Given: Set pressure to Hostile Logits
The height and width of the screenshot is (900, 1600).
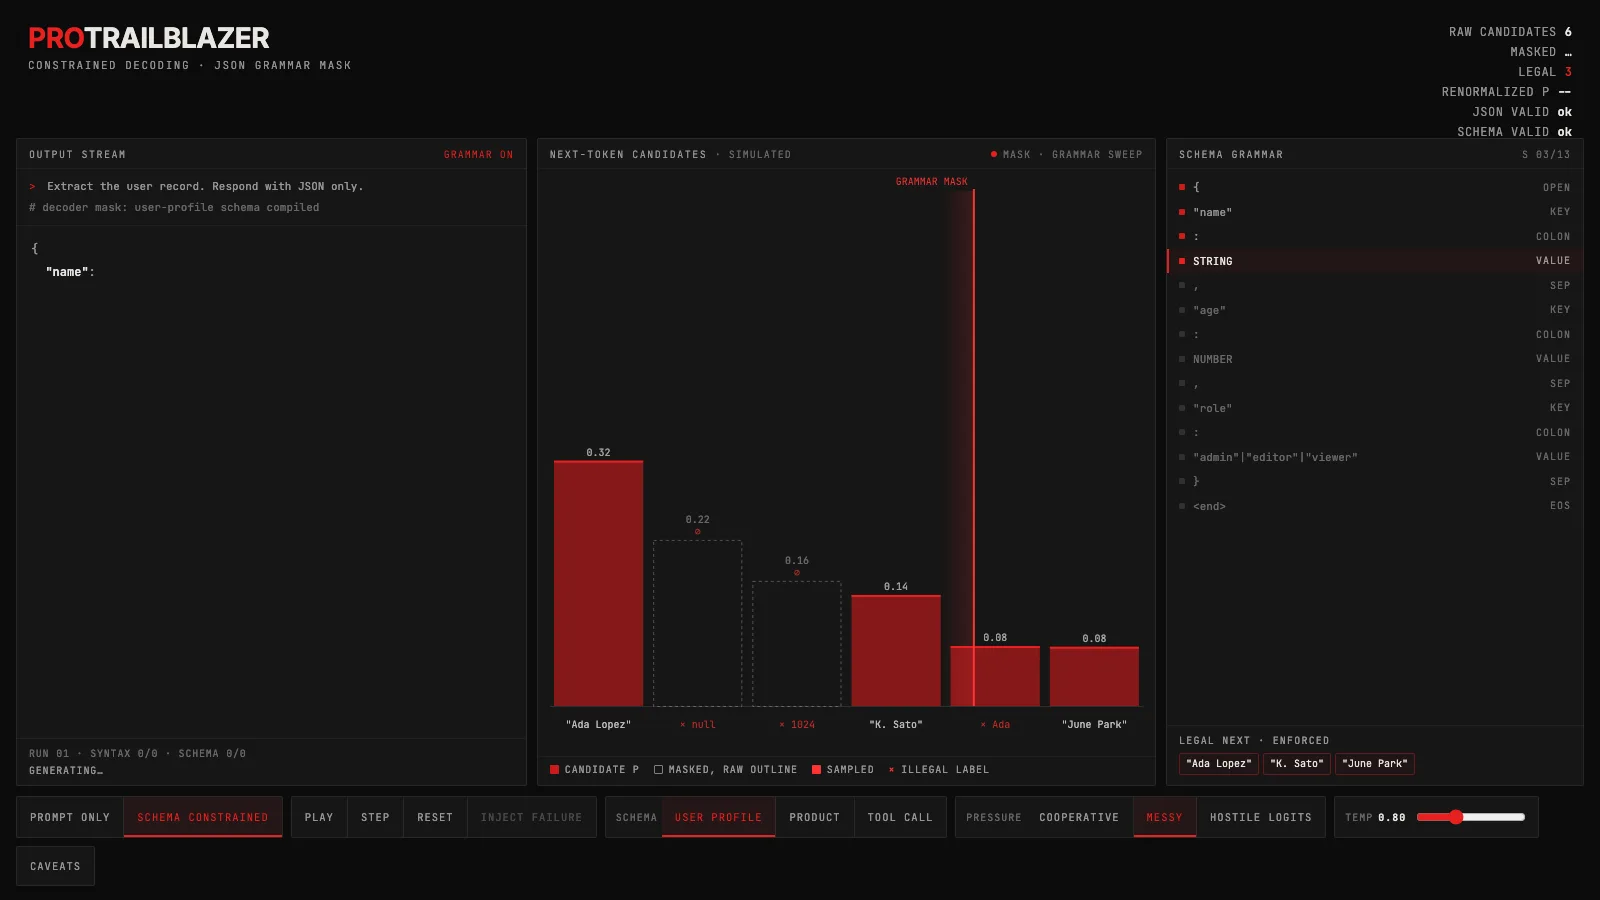Looking at the screenshot, I should click(x=1261, y=817).
